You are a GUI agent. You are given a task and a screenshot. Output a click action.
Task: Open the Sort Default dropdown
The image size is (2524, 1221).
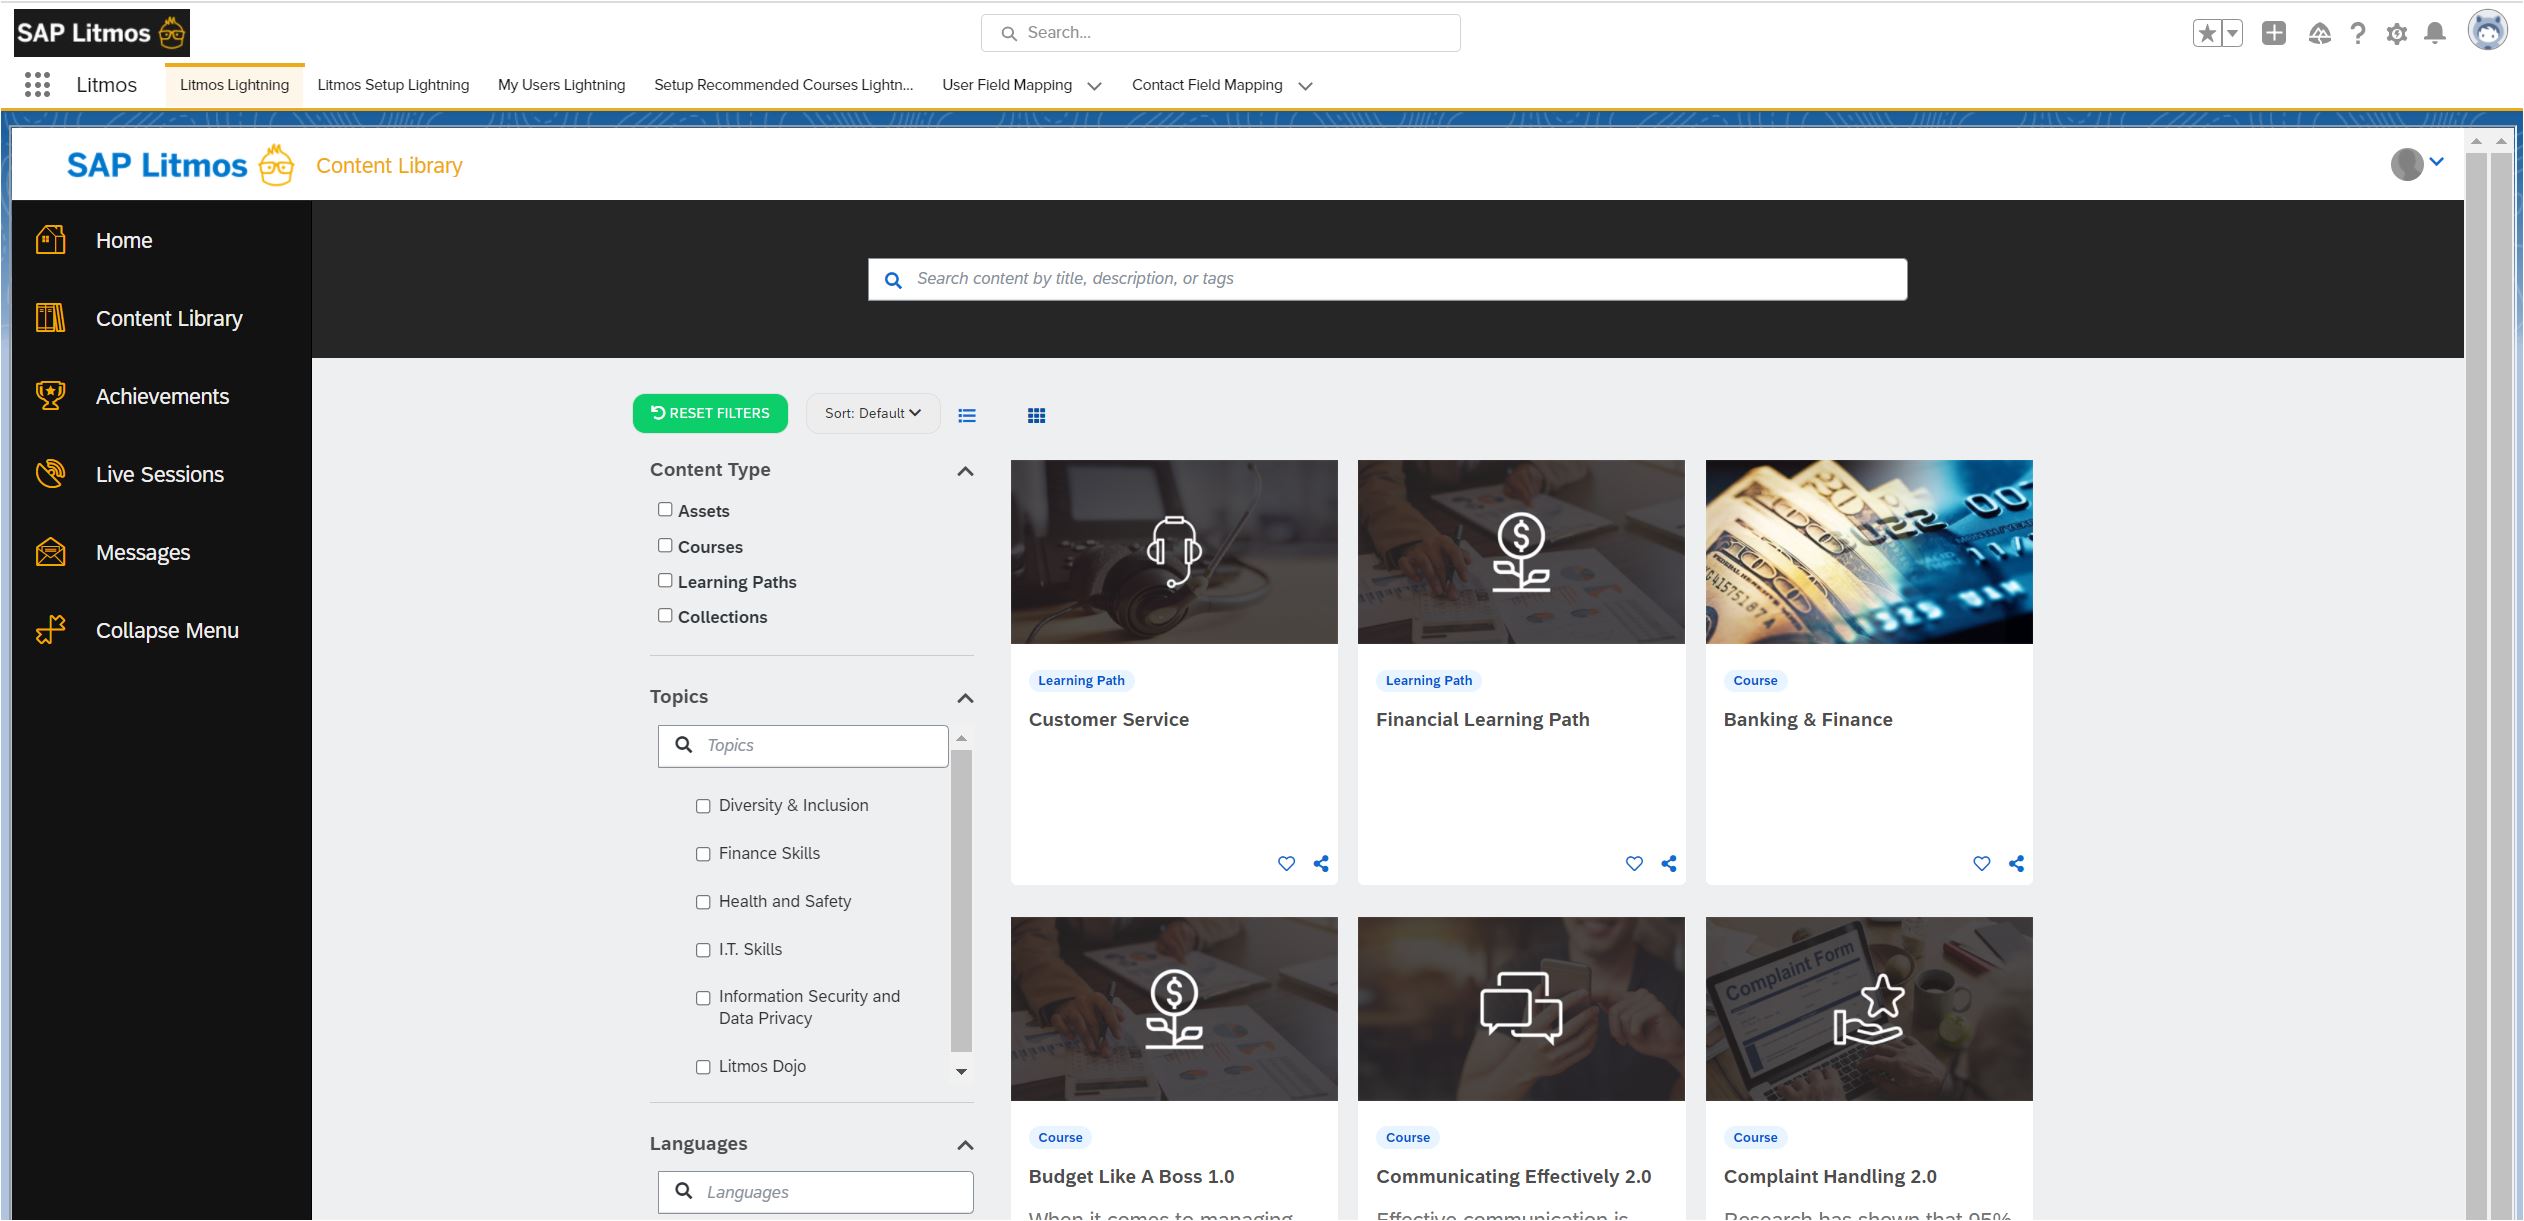tap(872, 412)
